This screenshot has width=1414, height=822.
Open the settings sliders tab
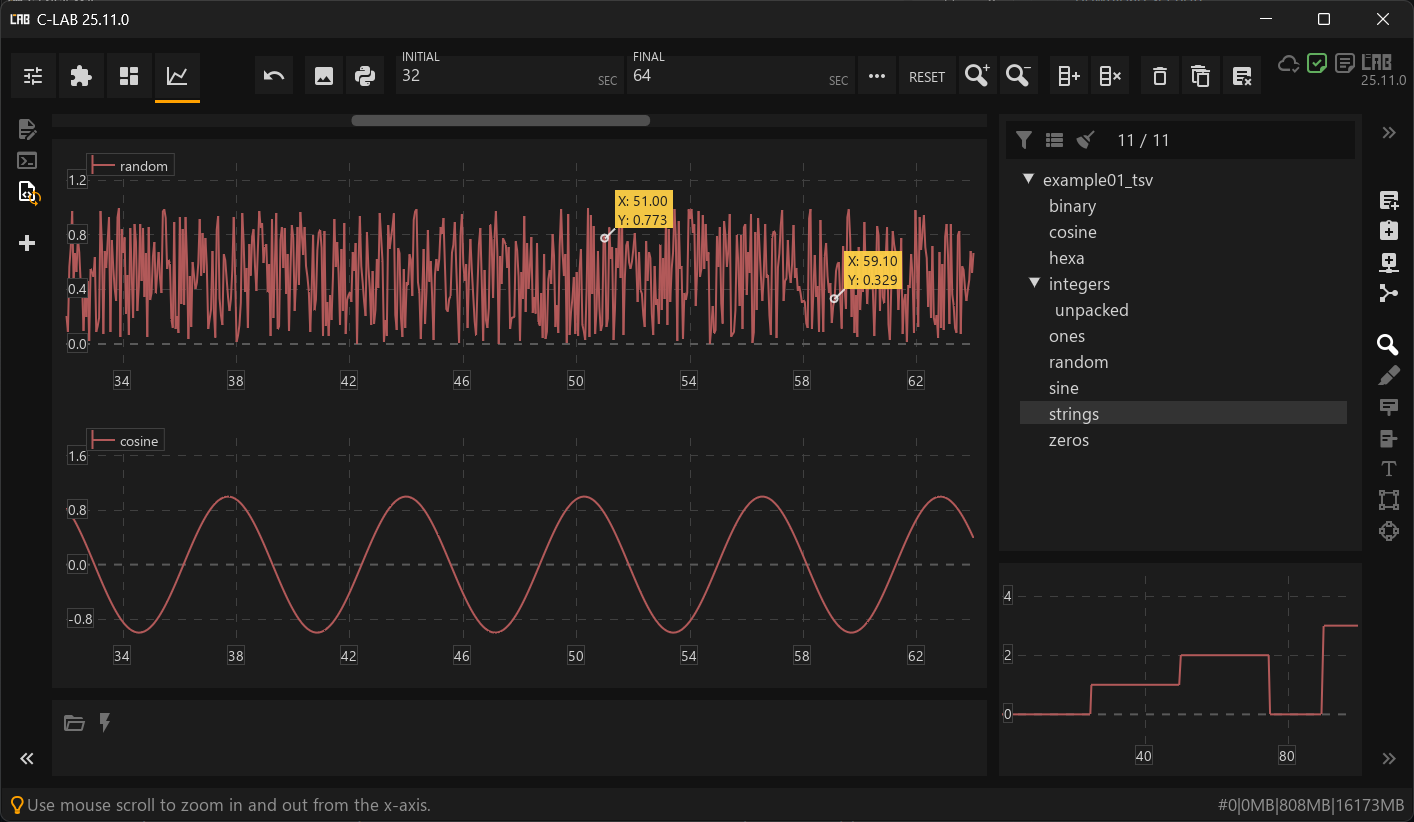point(33,76)
